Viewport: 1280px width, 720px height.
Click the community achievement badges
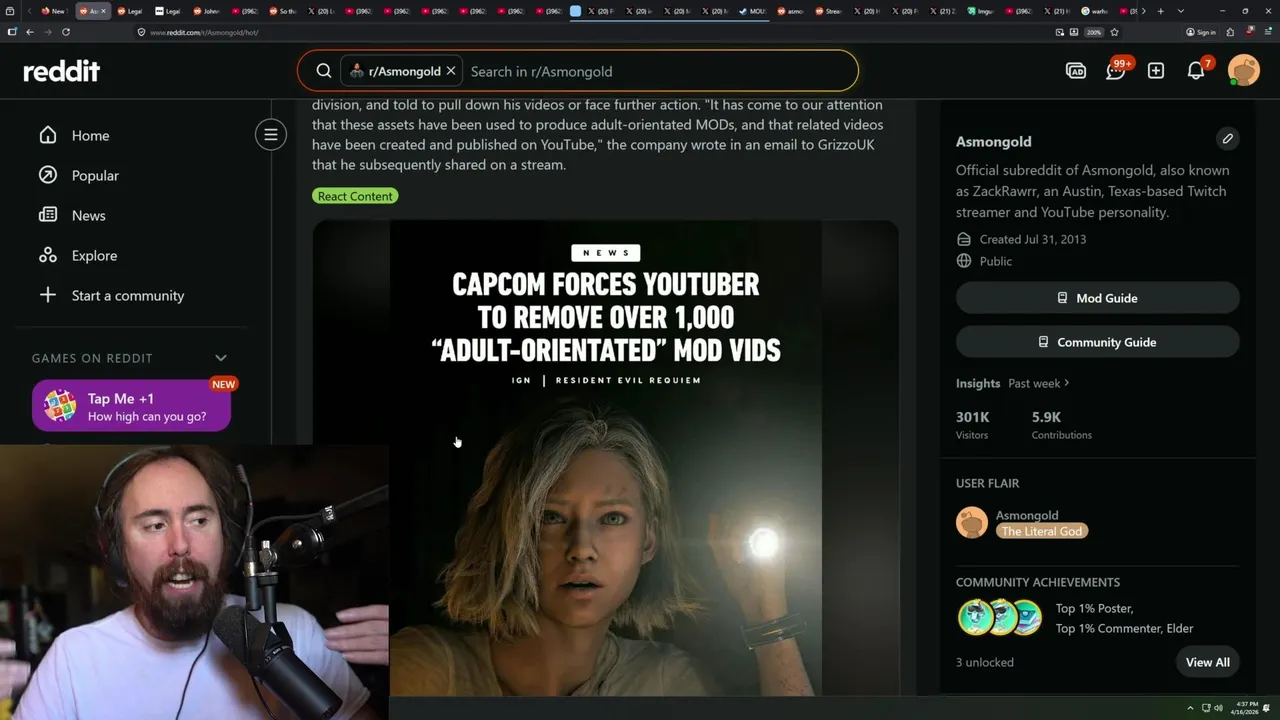[x=1000, y=618]
